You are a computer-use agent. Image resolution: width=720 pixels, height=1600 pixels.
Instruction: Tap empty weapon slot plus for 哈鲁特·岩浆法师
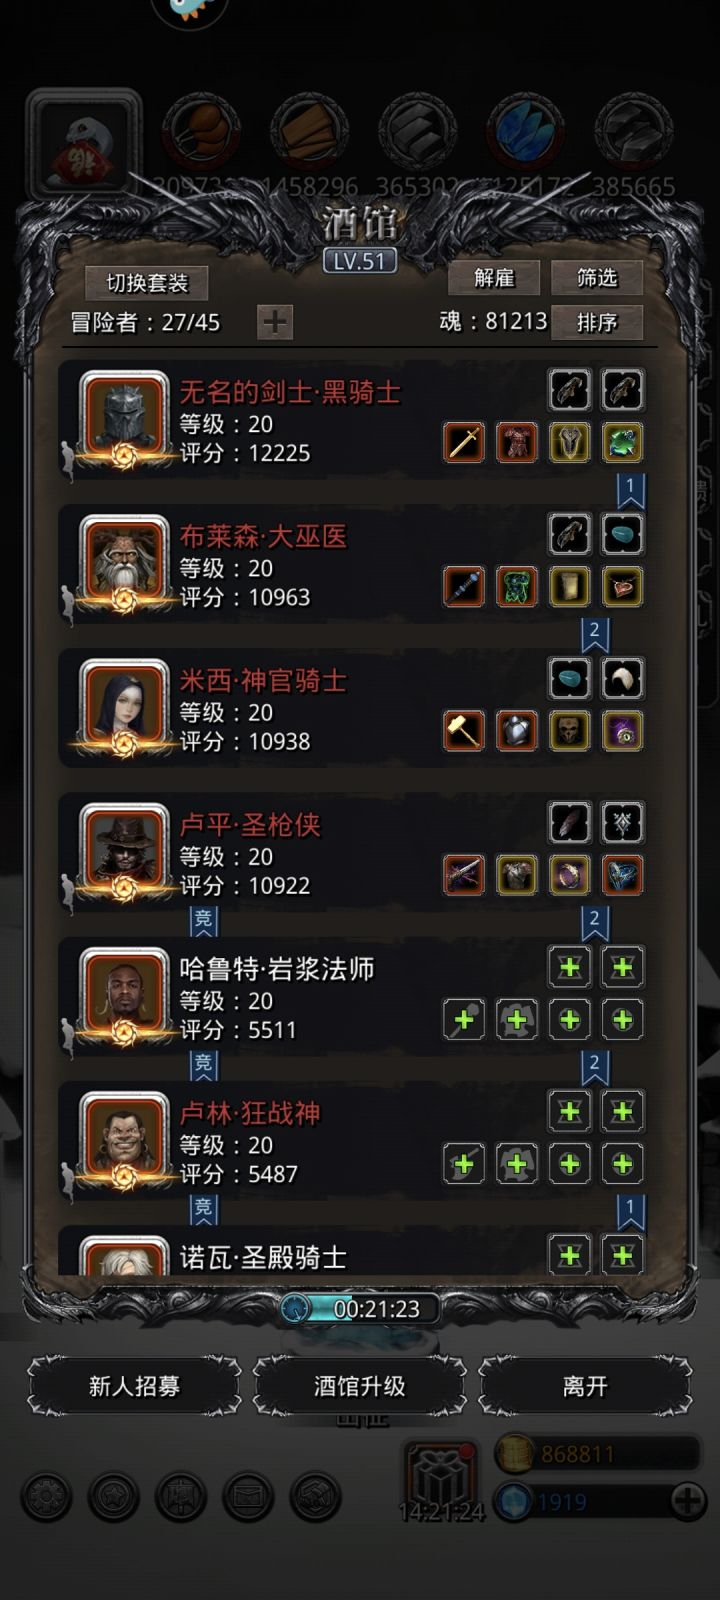pyautogui.click(x=464, y=1020)
